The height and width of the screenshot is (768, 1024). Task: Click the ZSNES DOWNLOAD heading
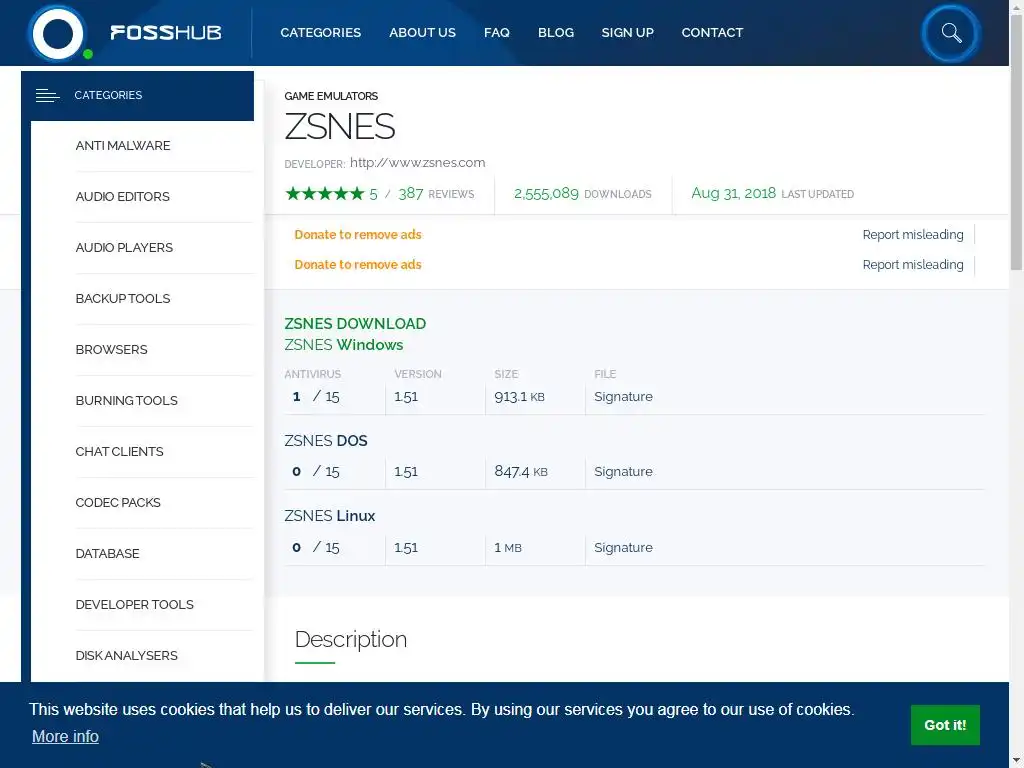355,324
